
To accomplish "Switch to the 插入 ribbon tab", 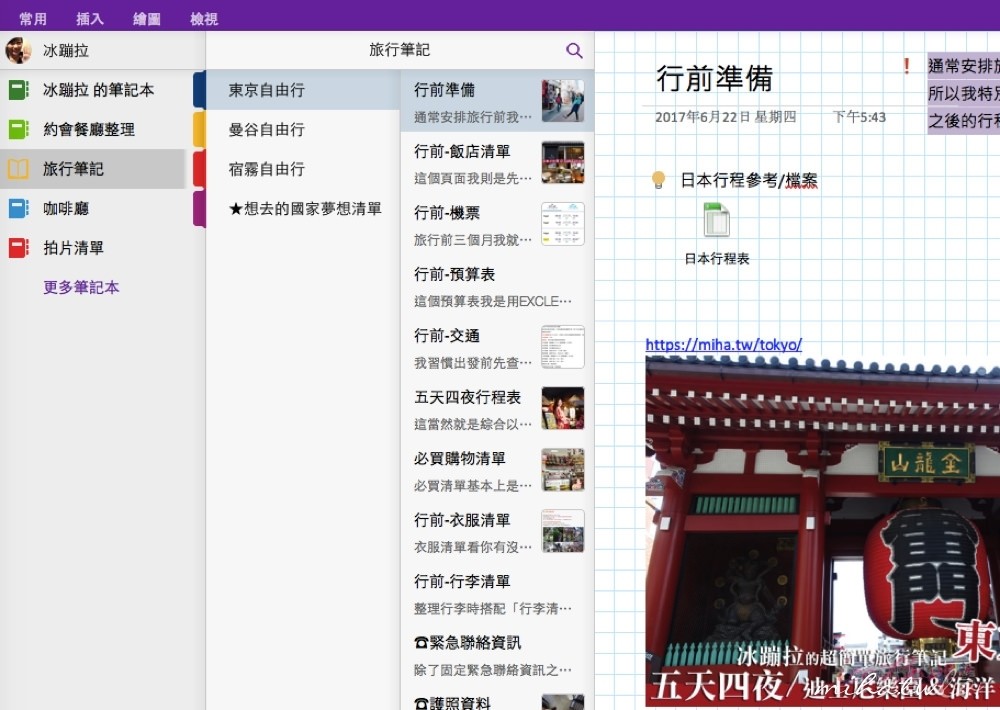I will (90, 17).
